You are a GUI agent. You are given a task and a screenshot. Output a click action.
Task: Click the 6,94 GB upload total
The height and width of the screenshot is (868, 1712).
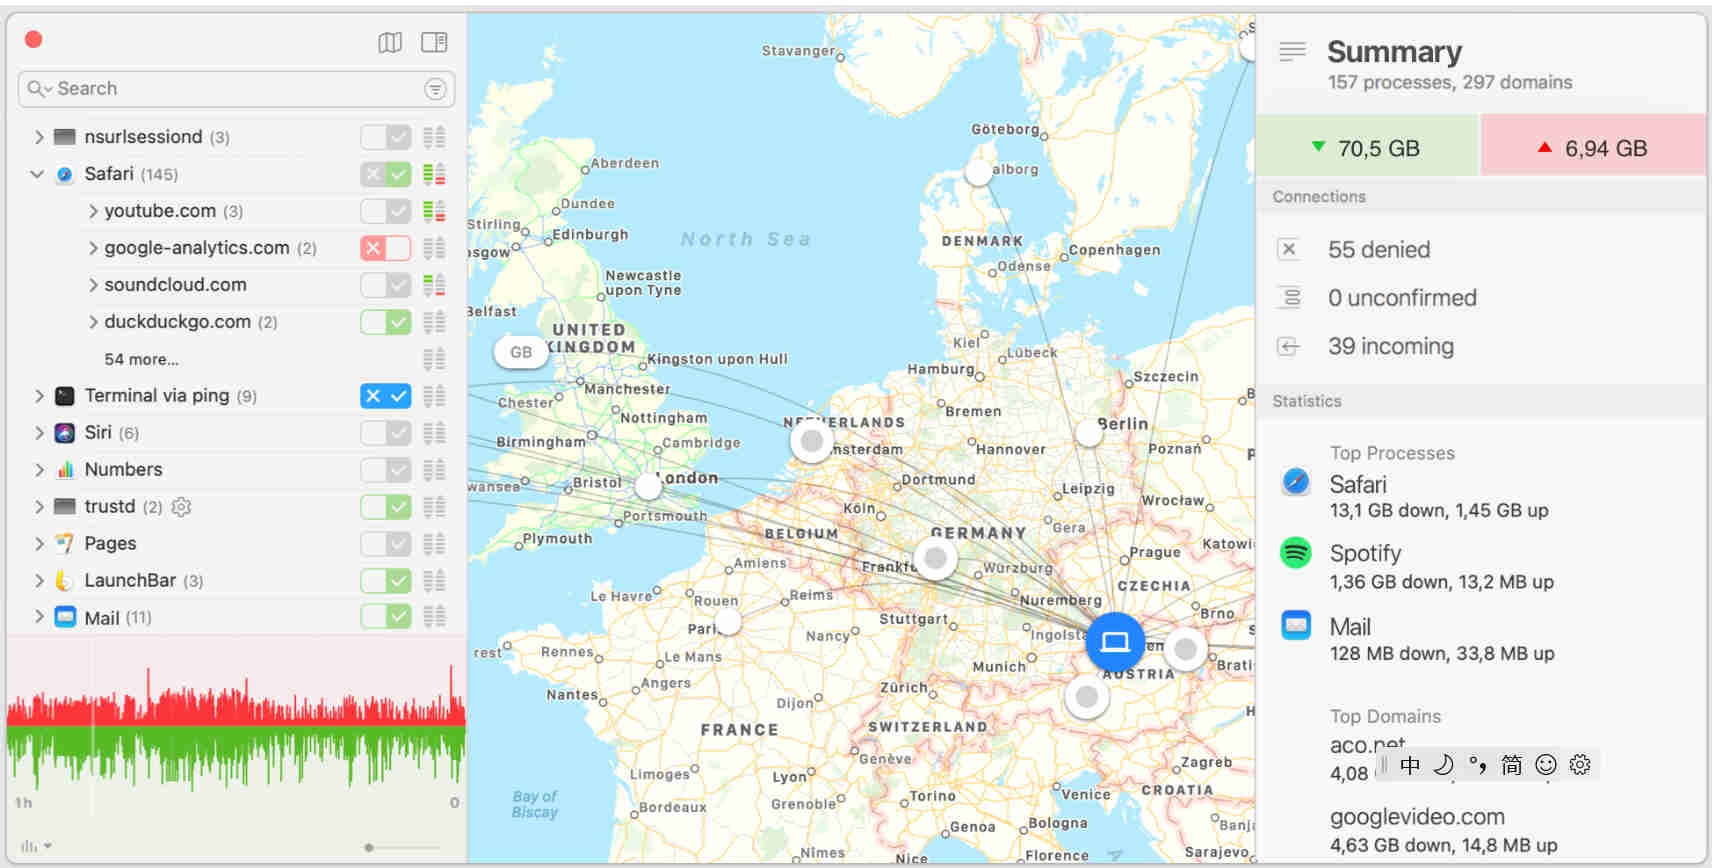pyautogui.click(x=1593, y=146)
